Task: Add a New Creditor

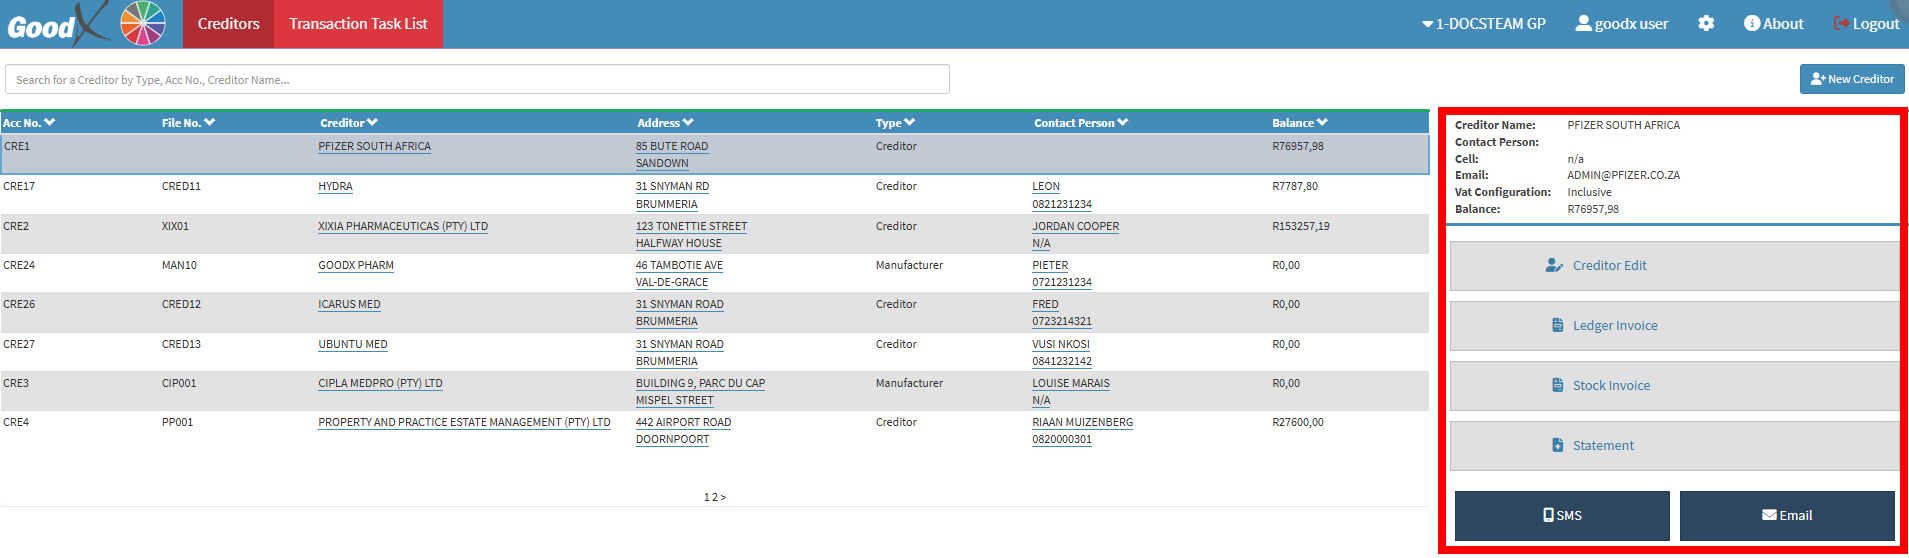Action: [x=1851, y=79]
